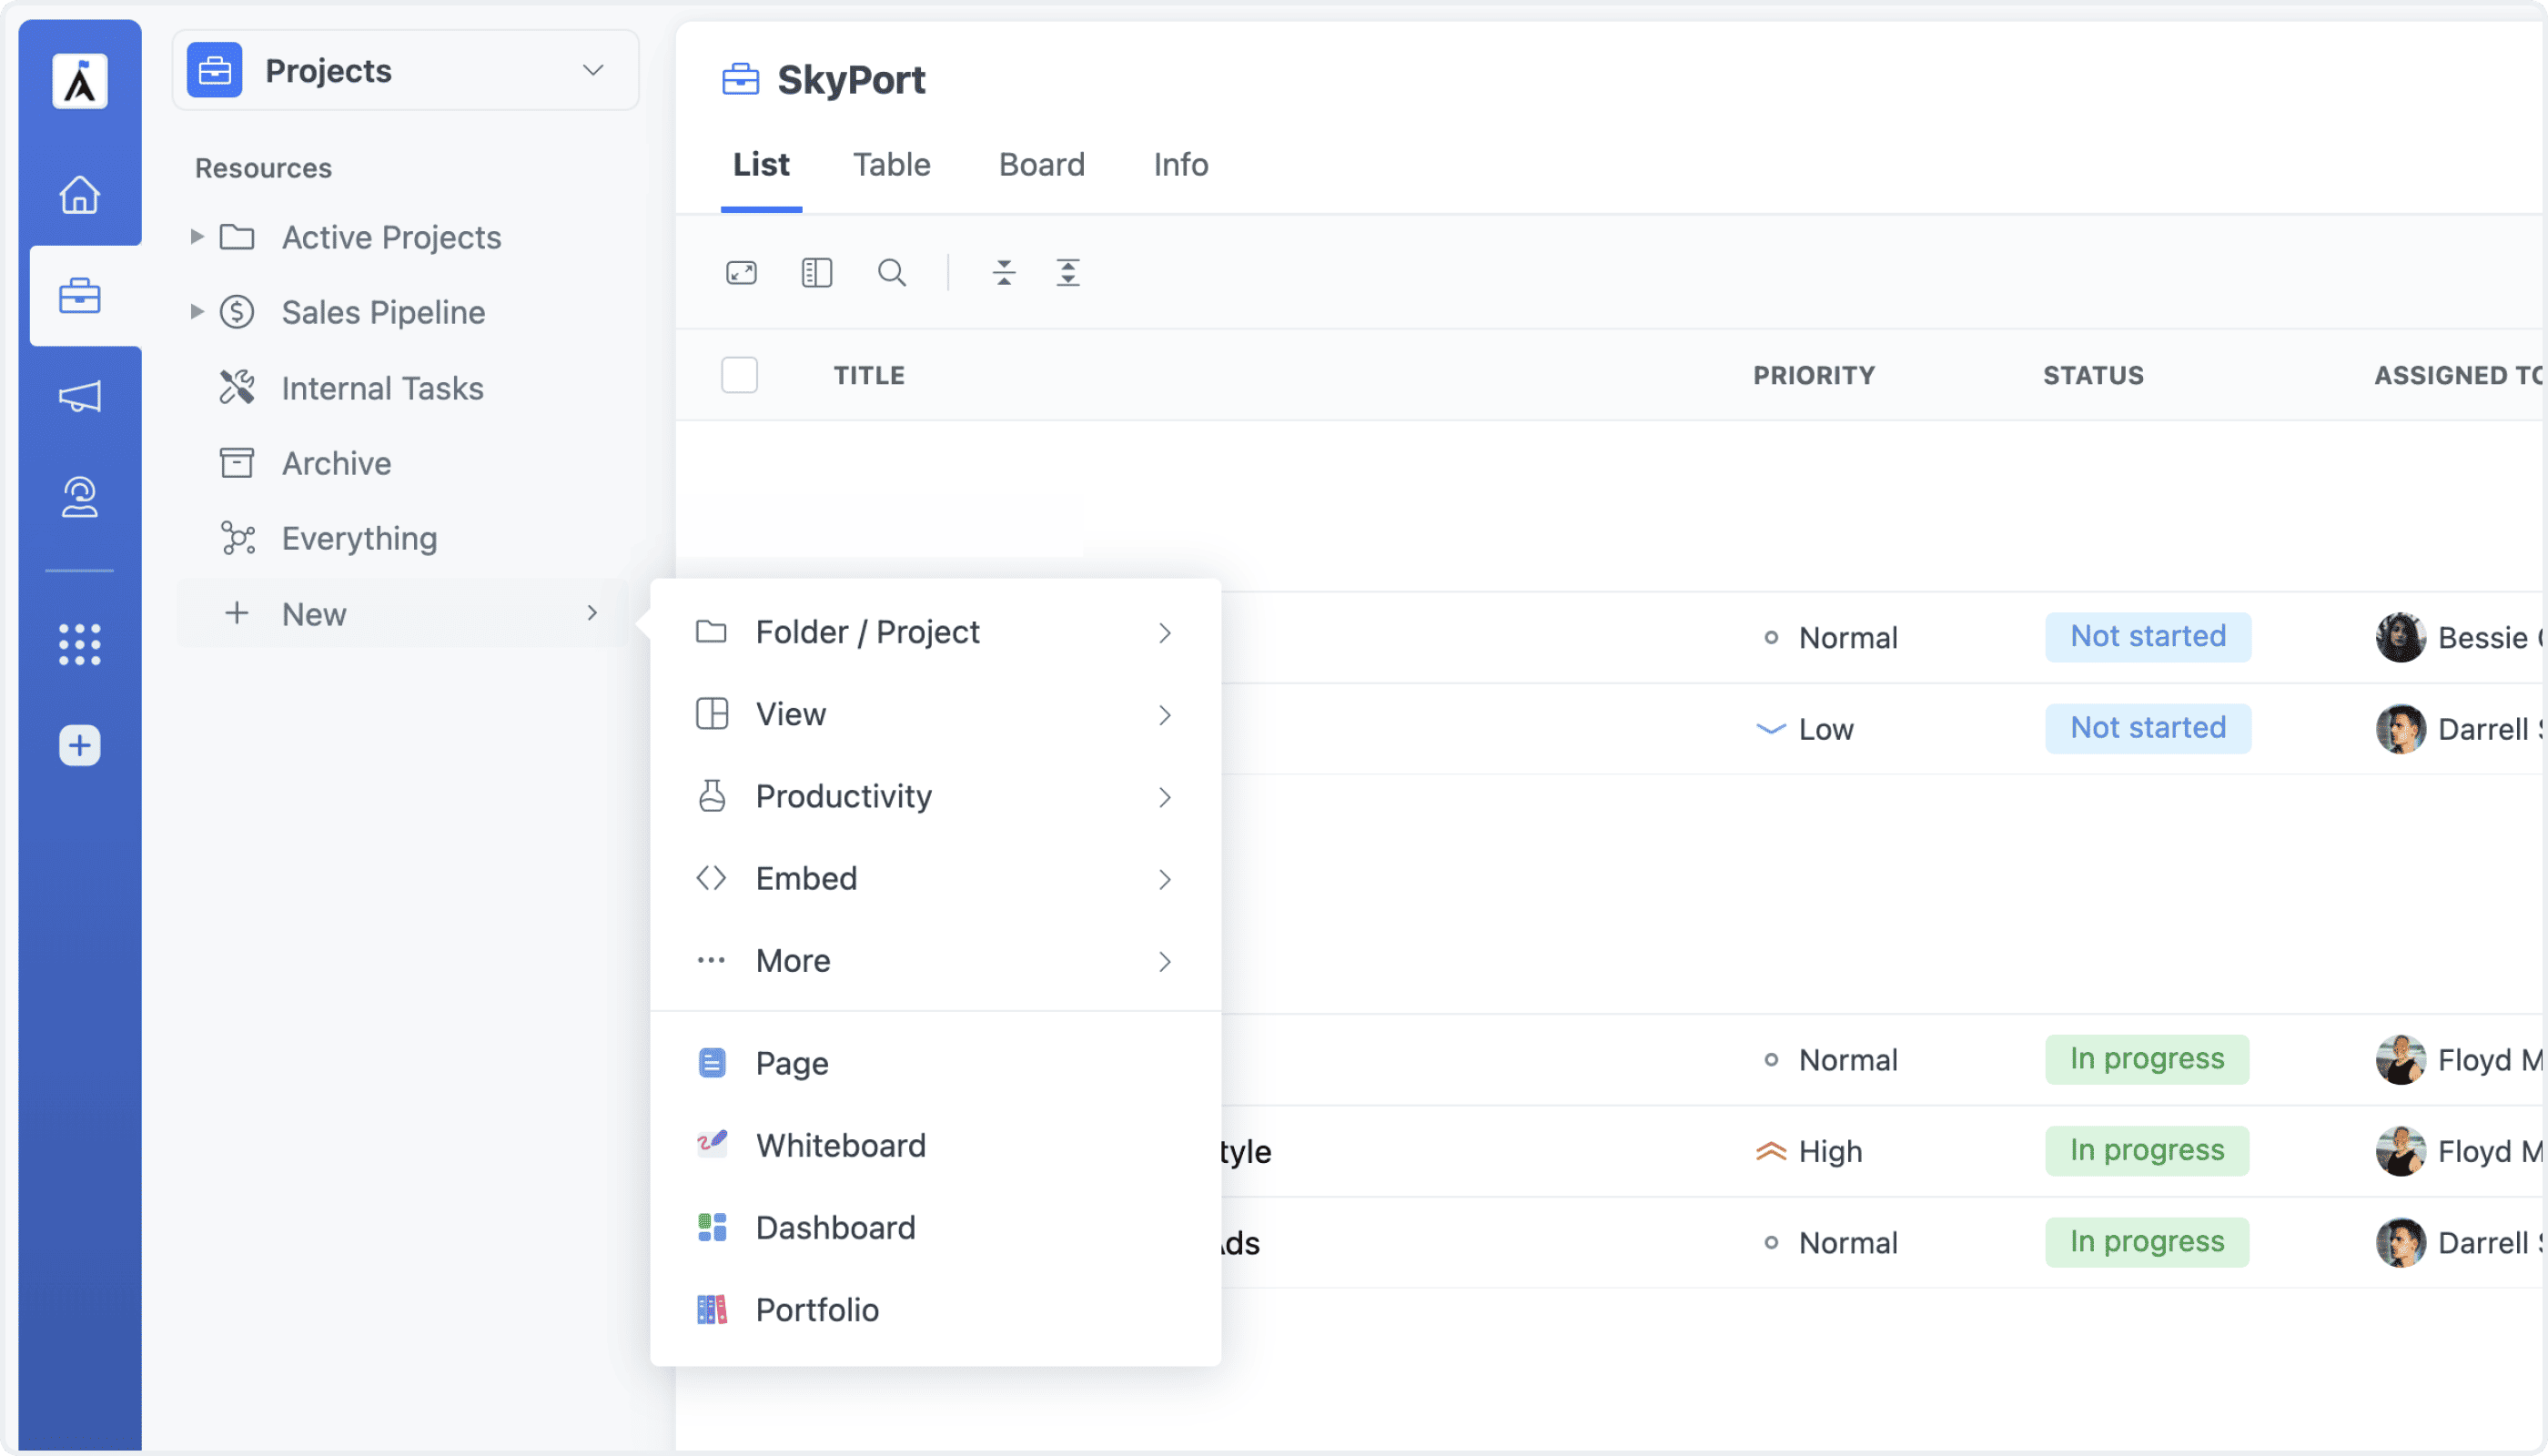Click the plus icon at sidebar bottom
The height and width of the screenshot is (1456, 2548).
pyautogui.click(x=78, y=745)
